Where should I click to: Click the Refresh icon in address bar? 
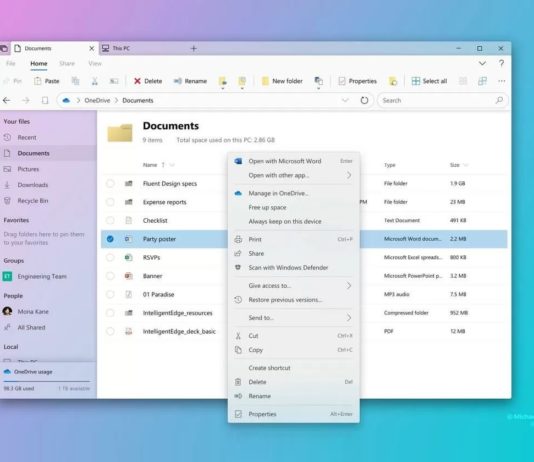pos(364,100)
